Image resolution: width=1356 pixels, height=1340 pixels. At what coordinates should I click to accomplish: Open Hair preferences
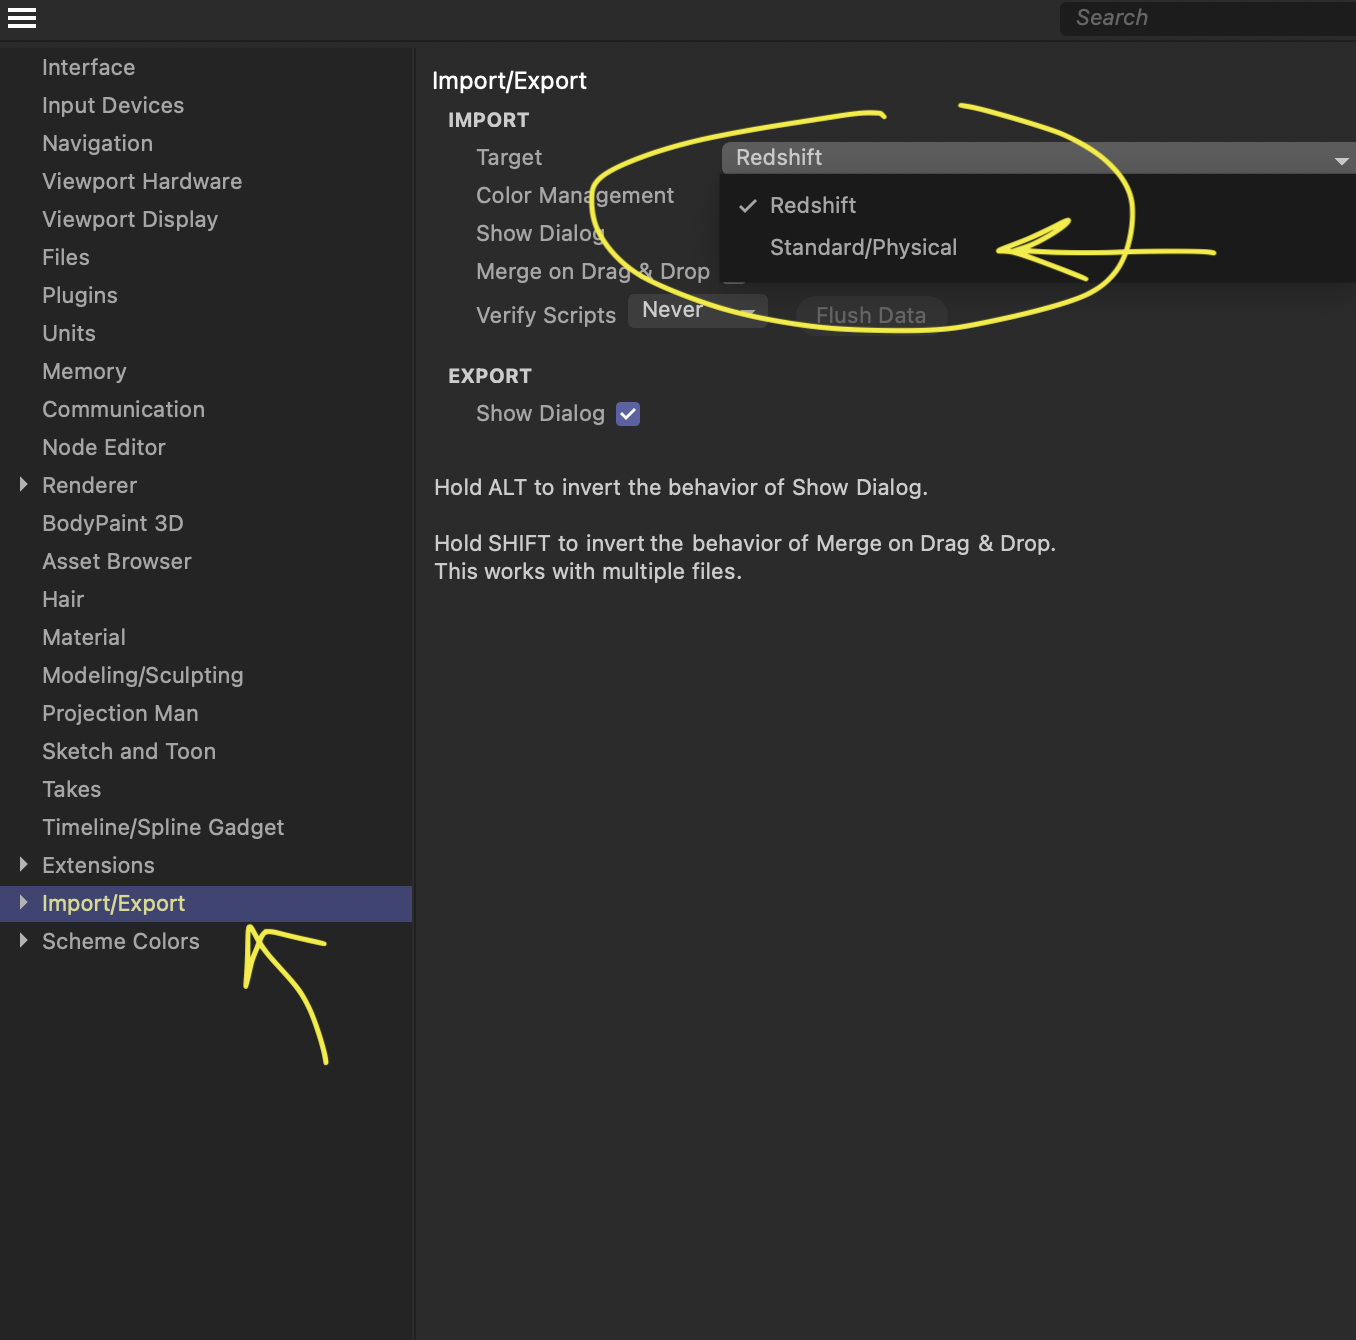pyautogui.click(x=63, y=599)
